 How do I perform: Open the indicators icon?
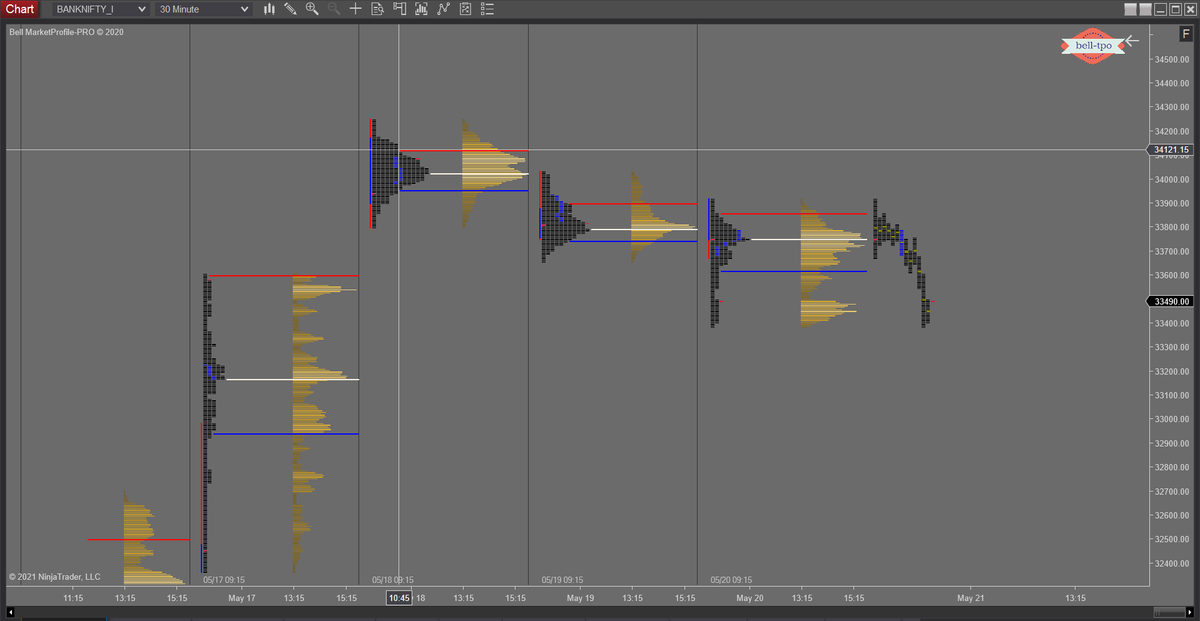(443, 9)
